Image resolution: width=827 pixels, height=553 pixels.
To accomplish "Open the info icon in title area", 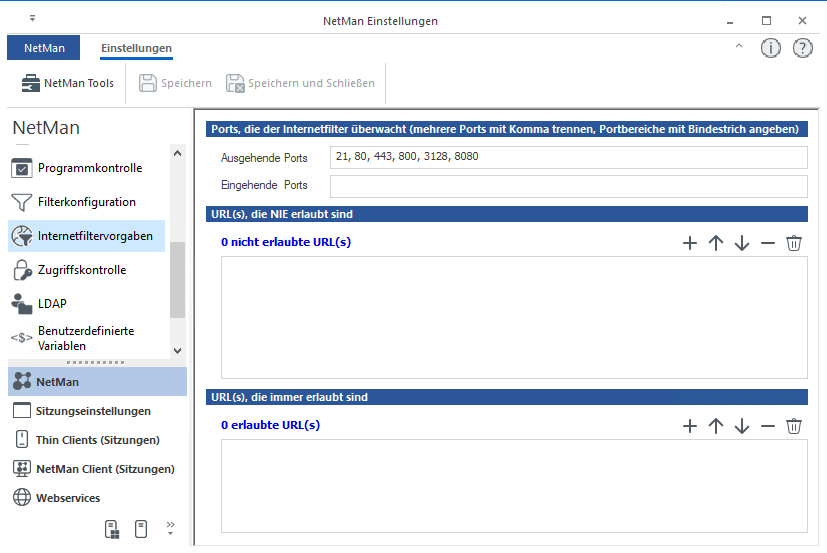I will (770, 48).
